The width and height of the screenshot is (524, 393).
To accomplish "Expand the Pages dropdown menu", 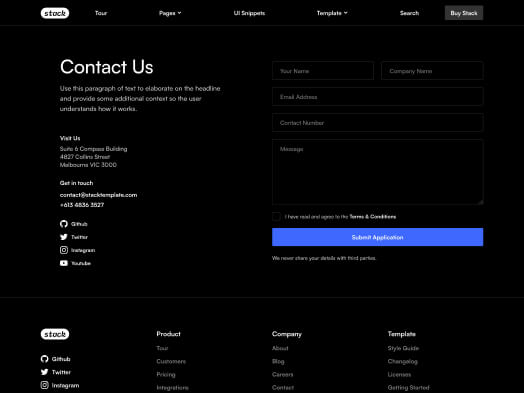I will [x=170, y=13].
